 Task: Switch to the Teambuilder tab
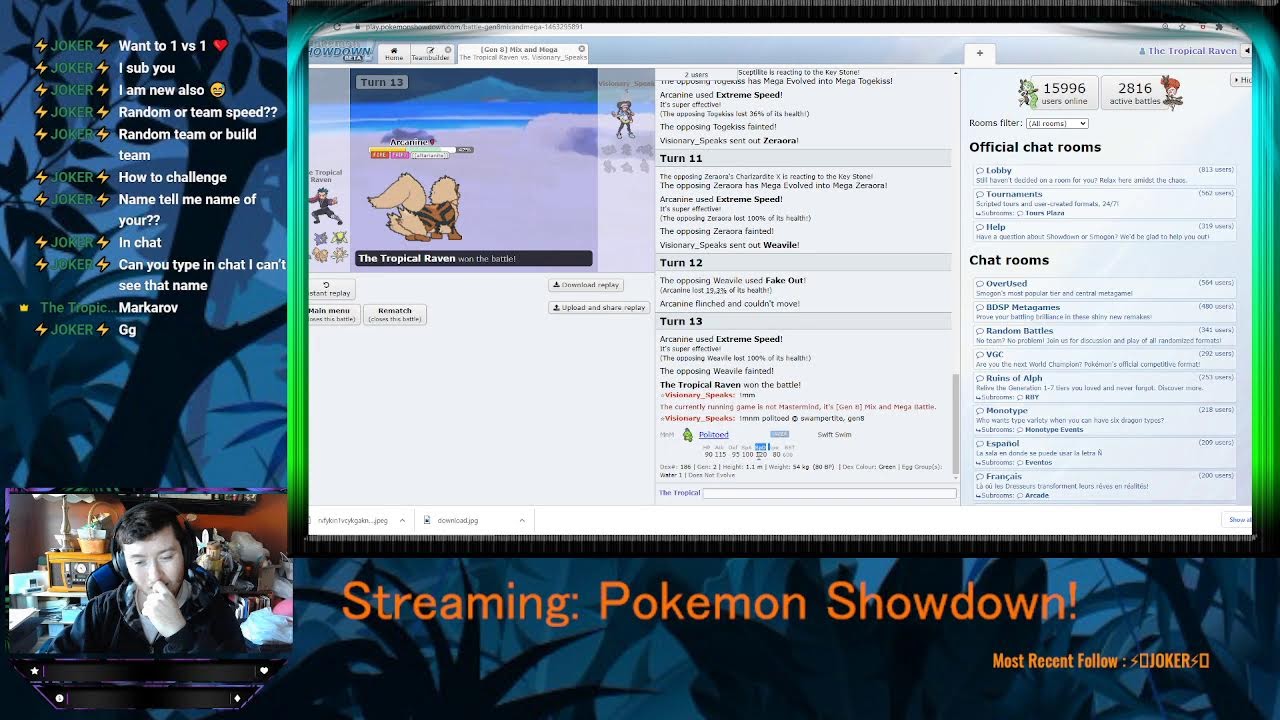tap(430, 53)
